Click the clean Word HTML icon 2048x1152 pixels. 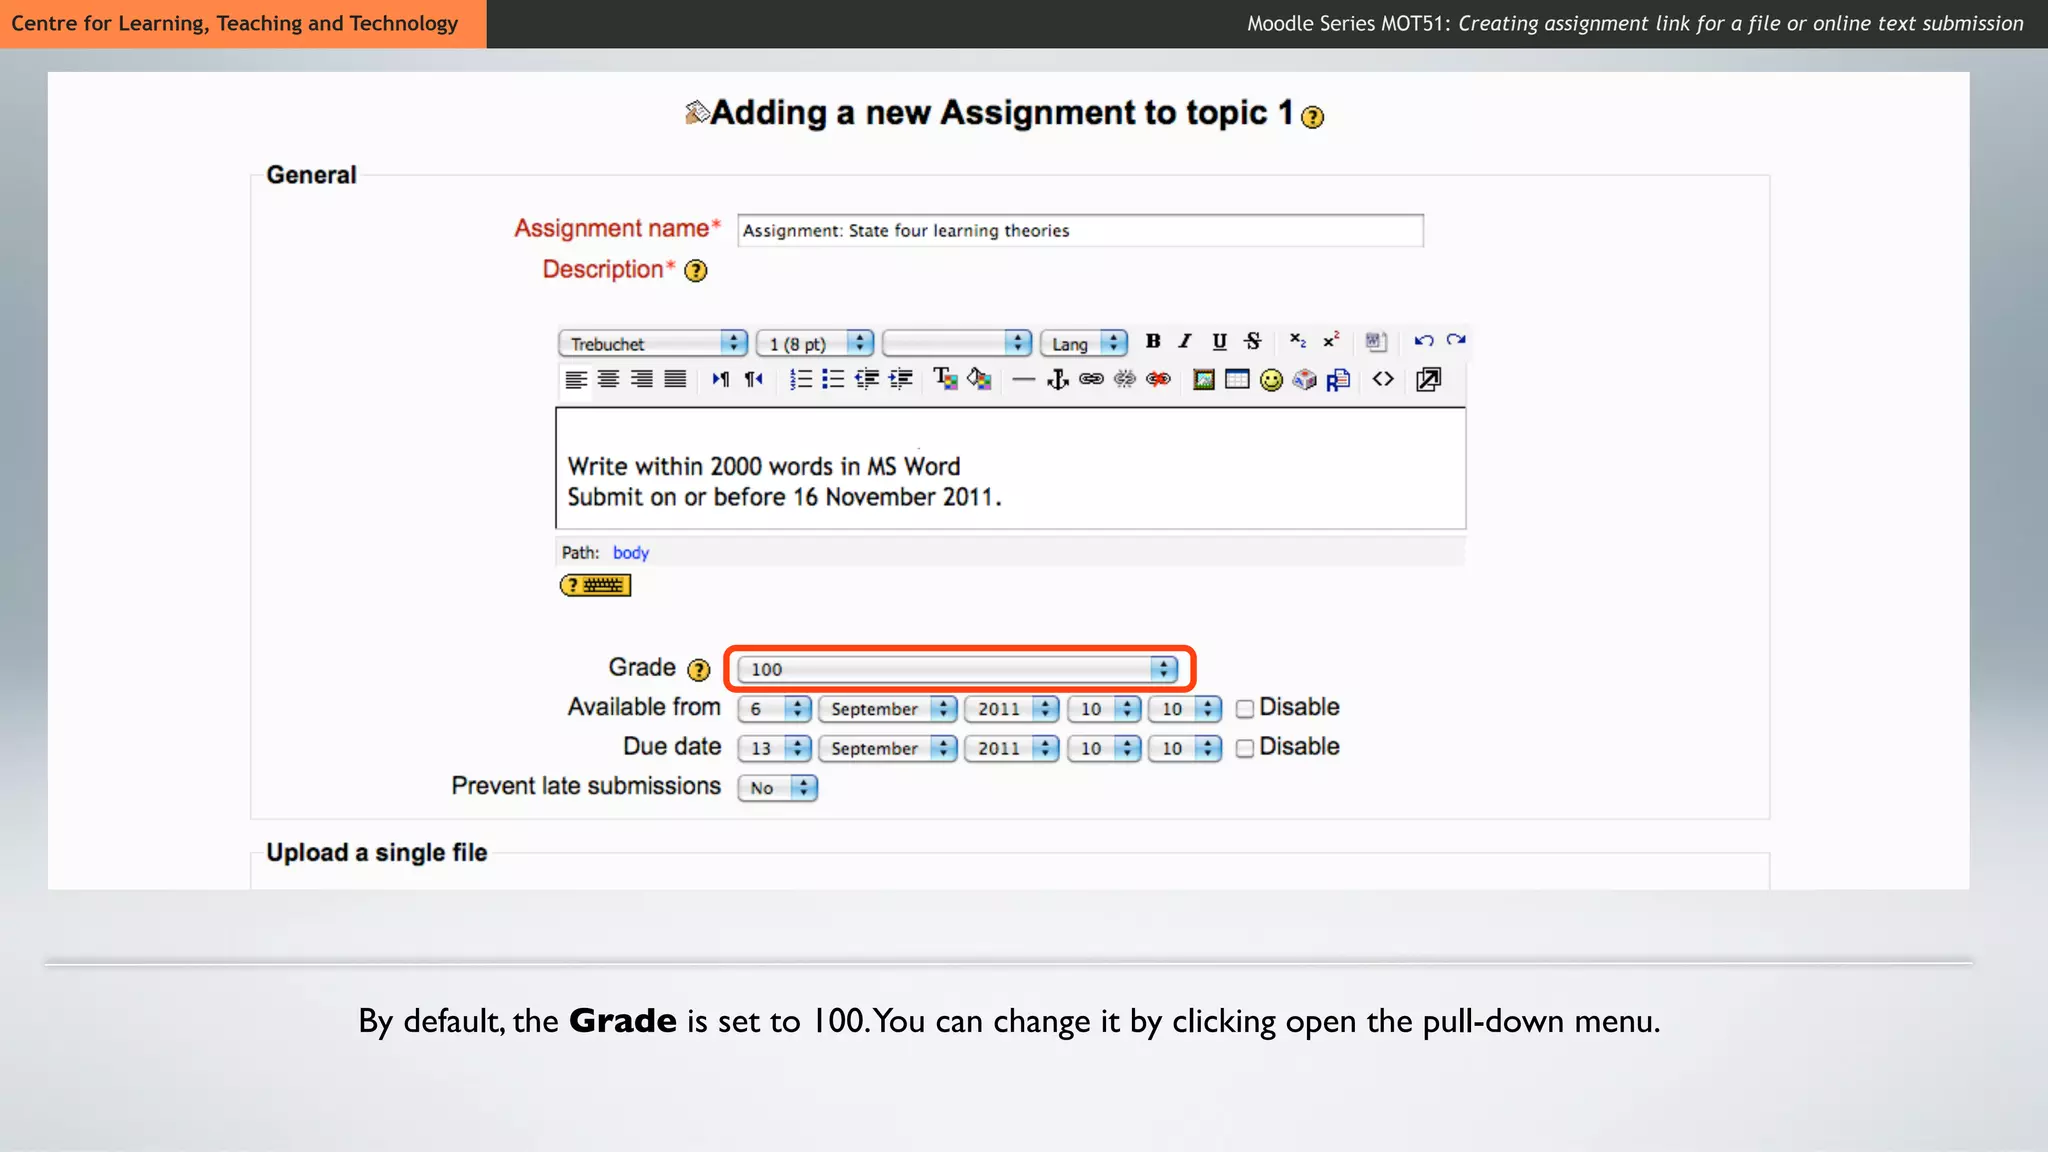pyautogui.click(x=1376, y=341)
